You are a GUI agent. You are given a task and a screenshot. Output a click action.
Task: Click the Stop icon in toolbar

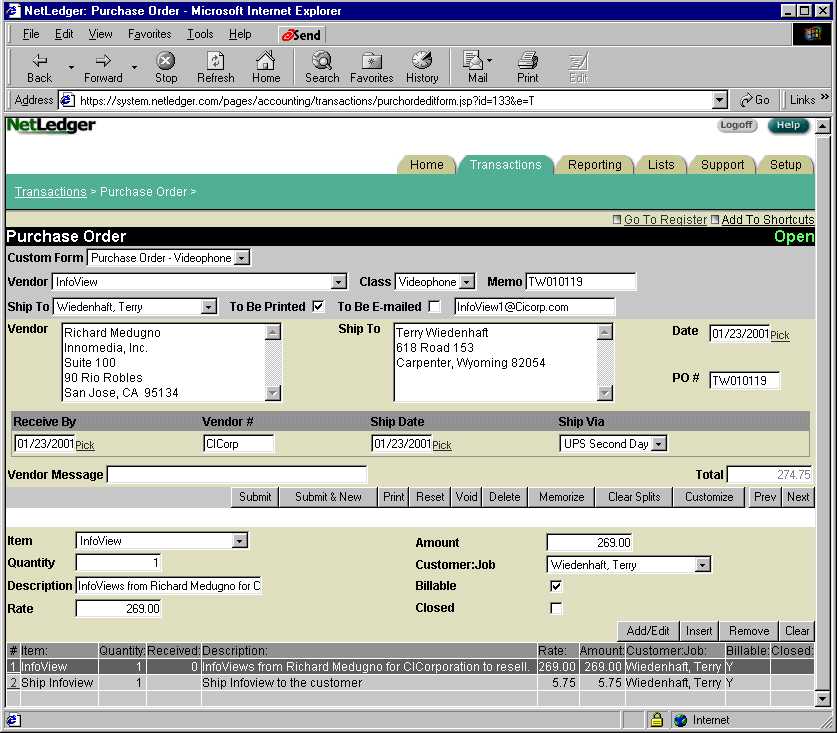click(165, 60)
